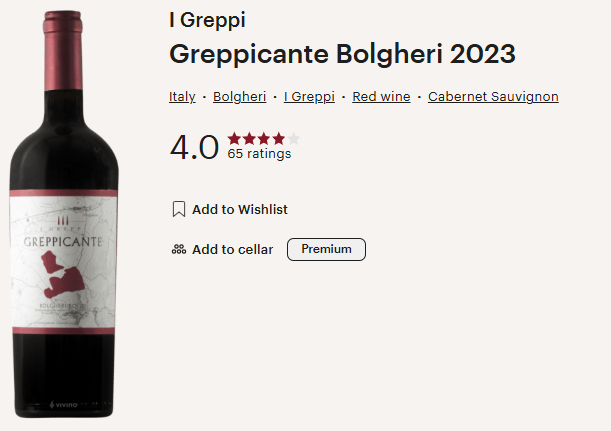Open the Italy country link
Viewport: 611px width, 431px height.
182,97
